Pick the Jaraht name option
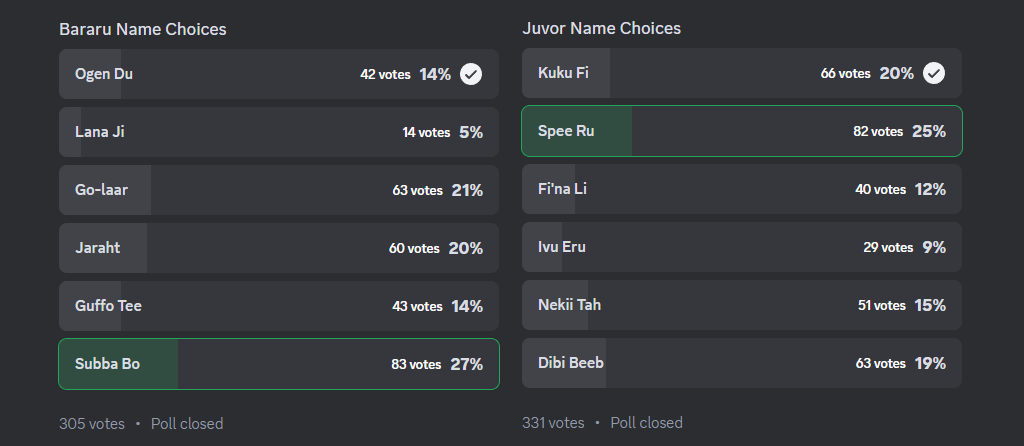1024x446 pixels. tap(279, 248)
